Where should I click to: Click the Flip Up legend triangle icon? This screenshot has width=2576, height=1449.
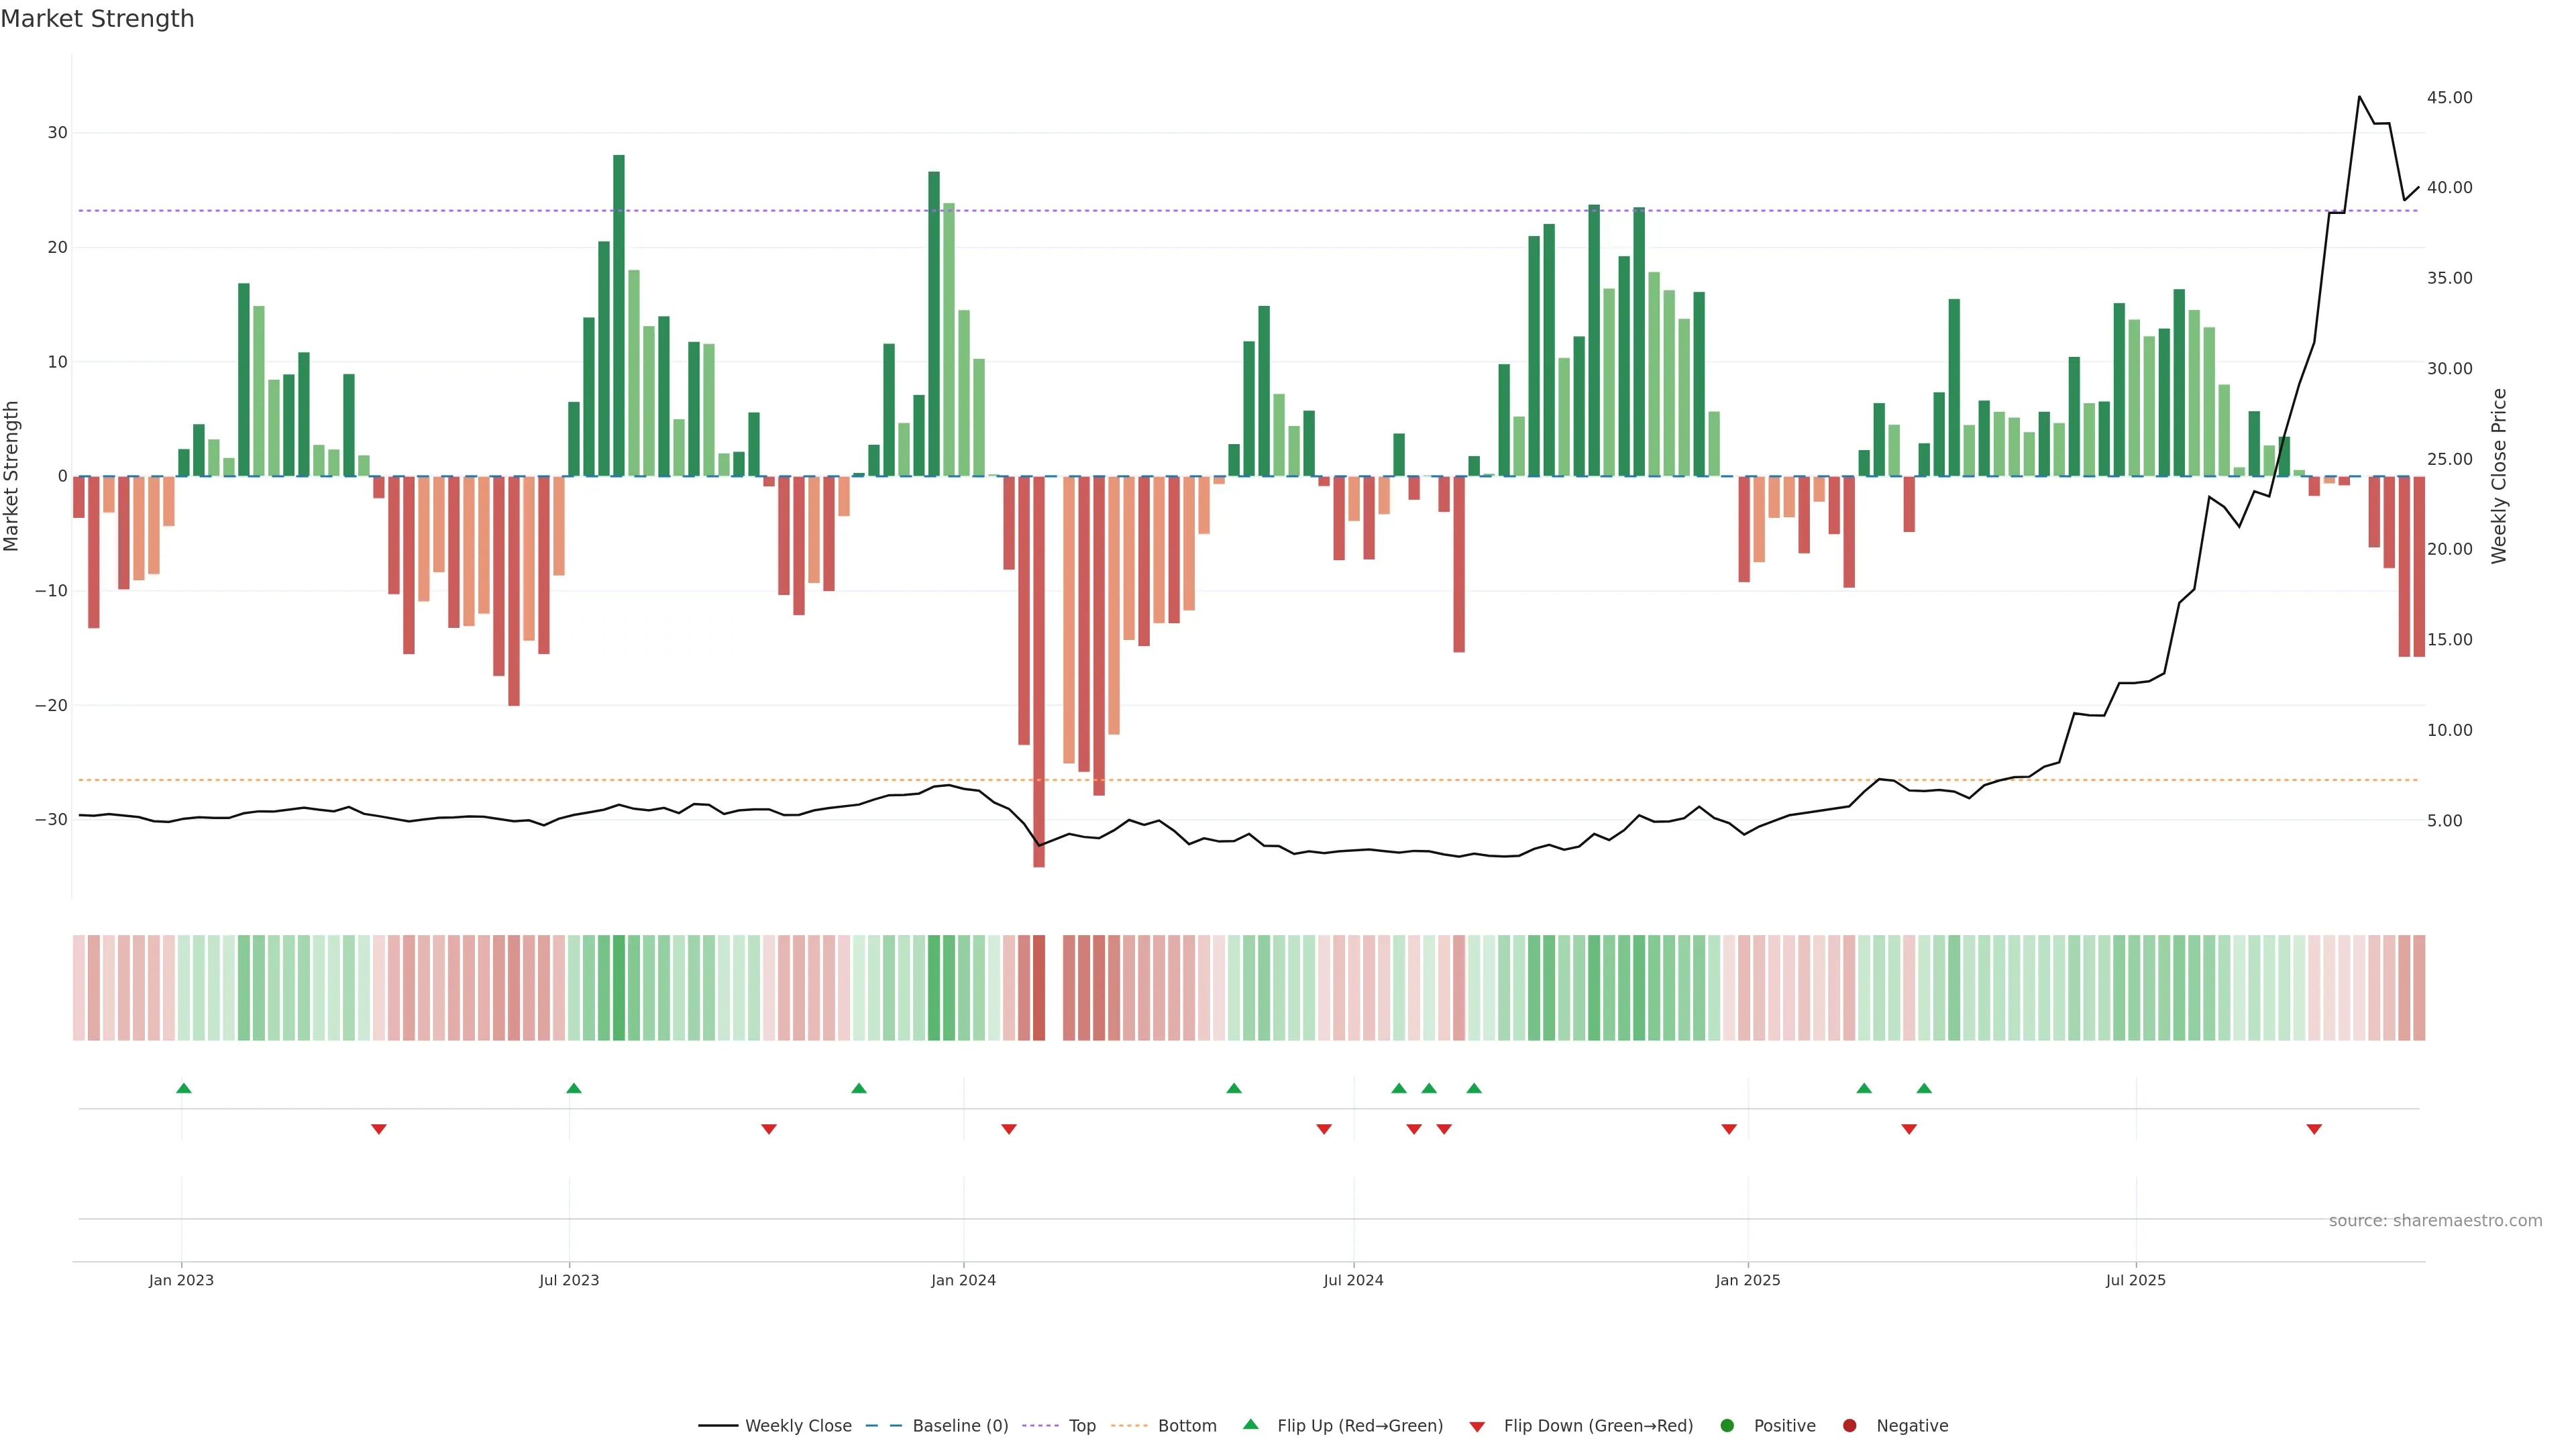point(1250,1424)
